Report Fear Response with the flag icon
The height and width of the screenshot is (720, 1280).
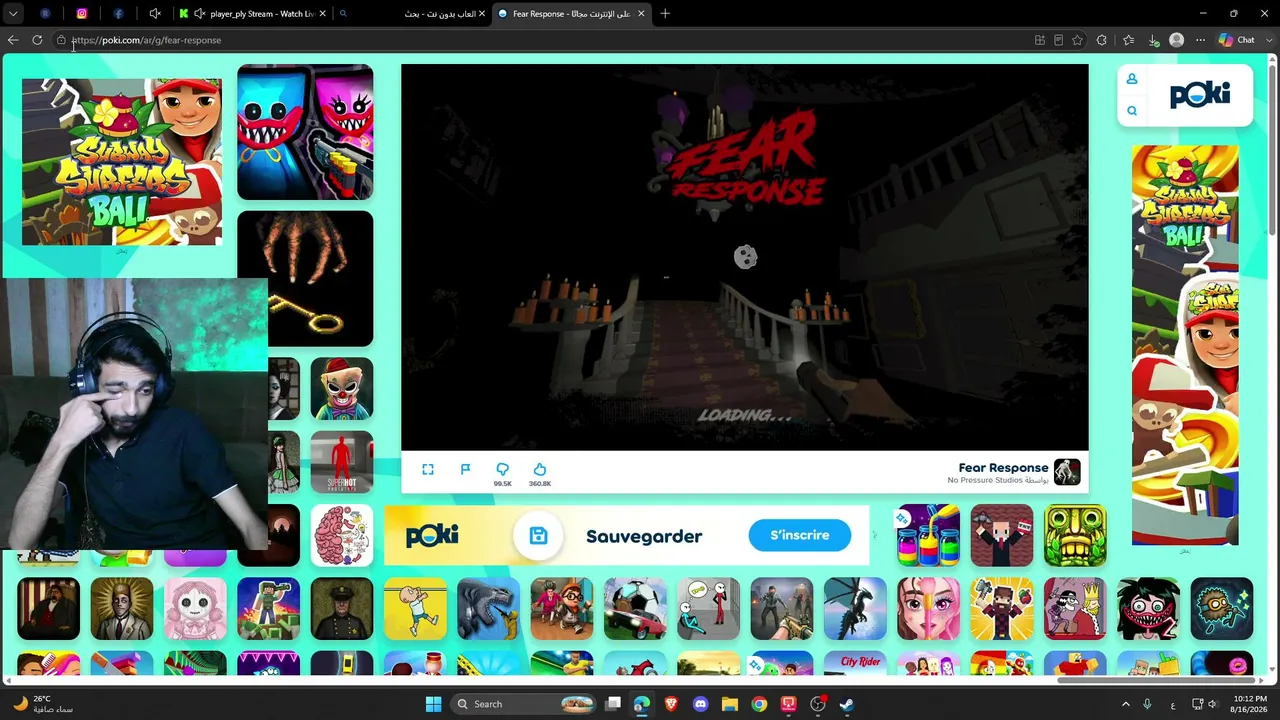465,470
